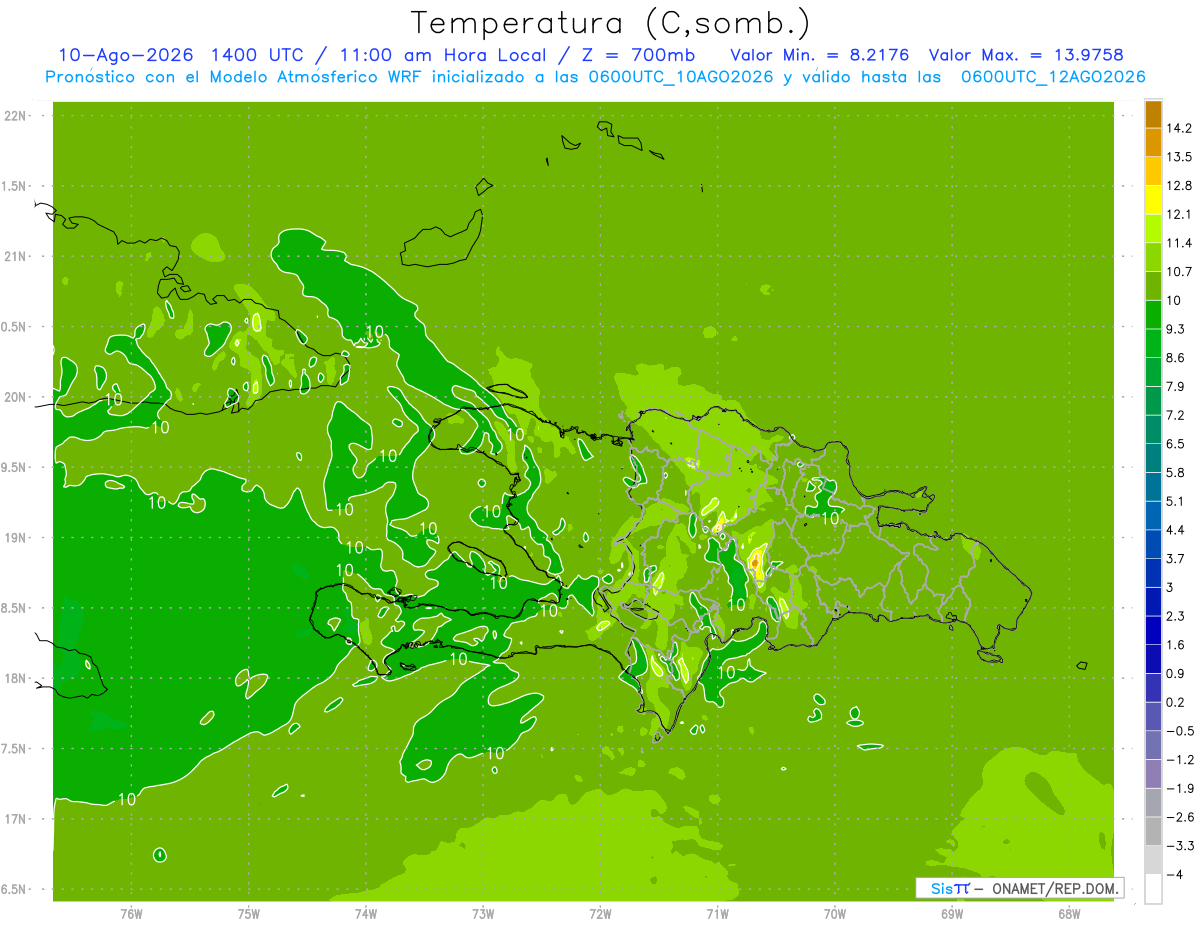Click the '11.4' legend value
Viewport: 1200px width, 927px height.
(x=1180, y=243)
